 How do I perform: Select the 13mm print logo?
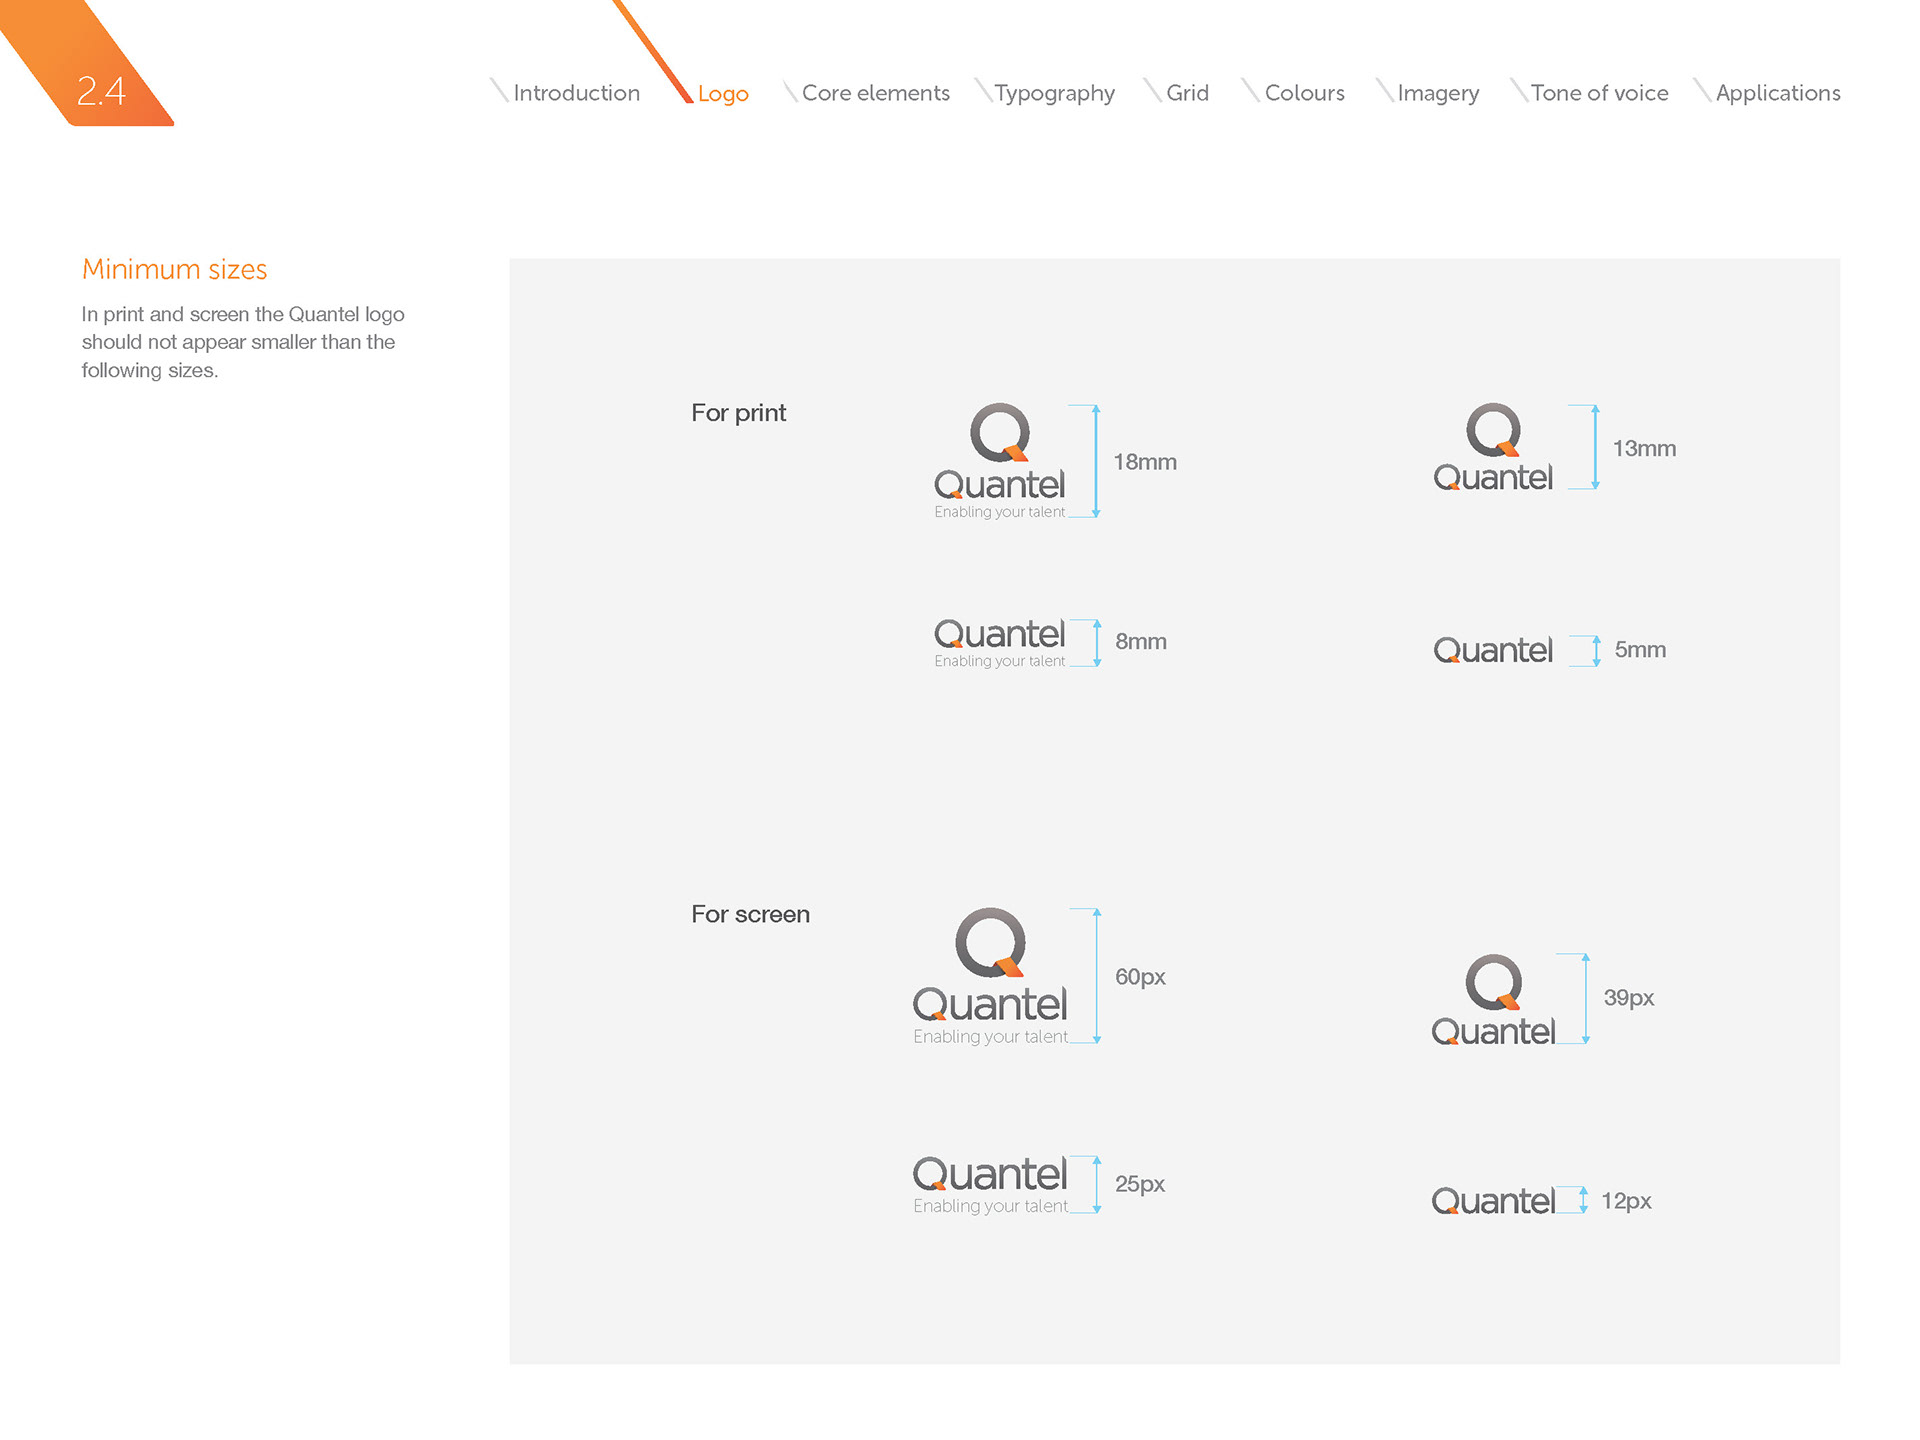click(1493, 447)
